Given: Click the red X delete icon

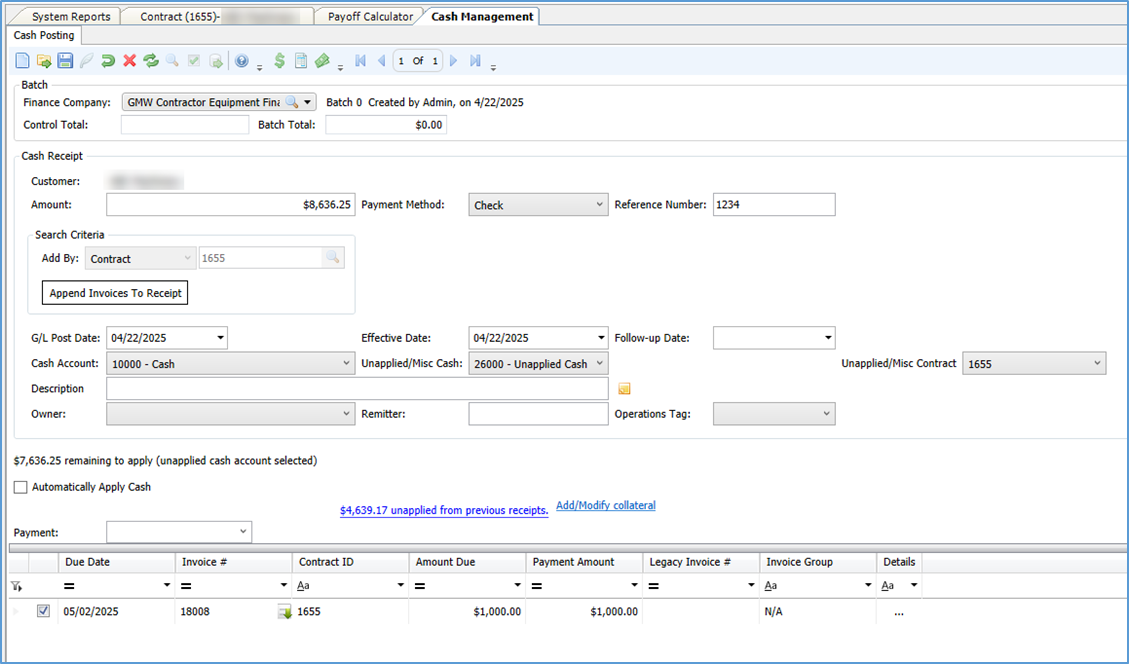Looking at the screenshot, I should [129, 61].
